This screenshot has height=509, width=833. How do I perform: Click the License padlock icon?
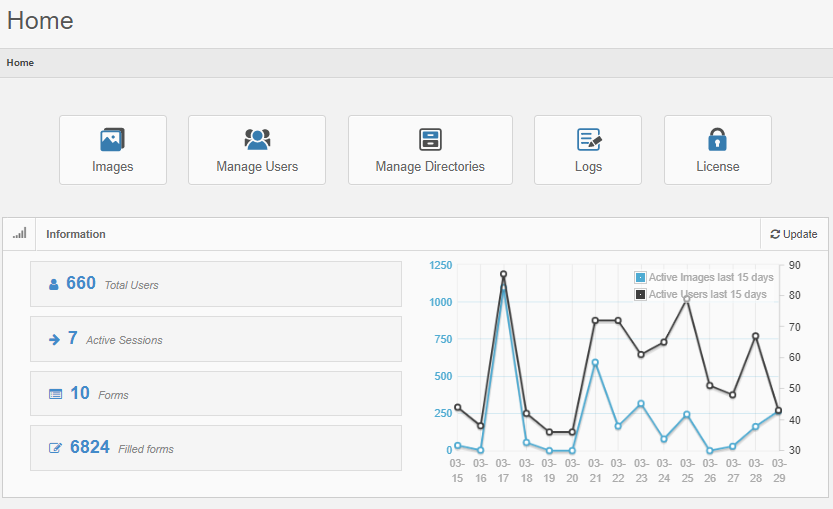tap(717, 140)
